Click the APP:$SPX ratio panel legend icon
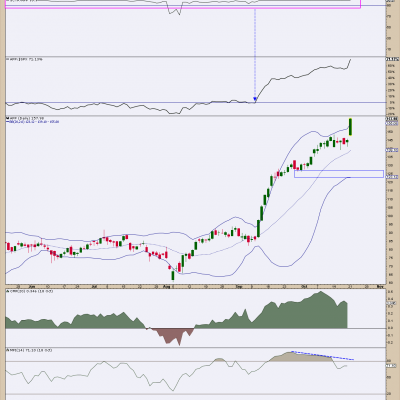Image resolution: width=400 pixels, height=400 pixels. pos(7,59)
